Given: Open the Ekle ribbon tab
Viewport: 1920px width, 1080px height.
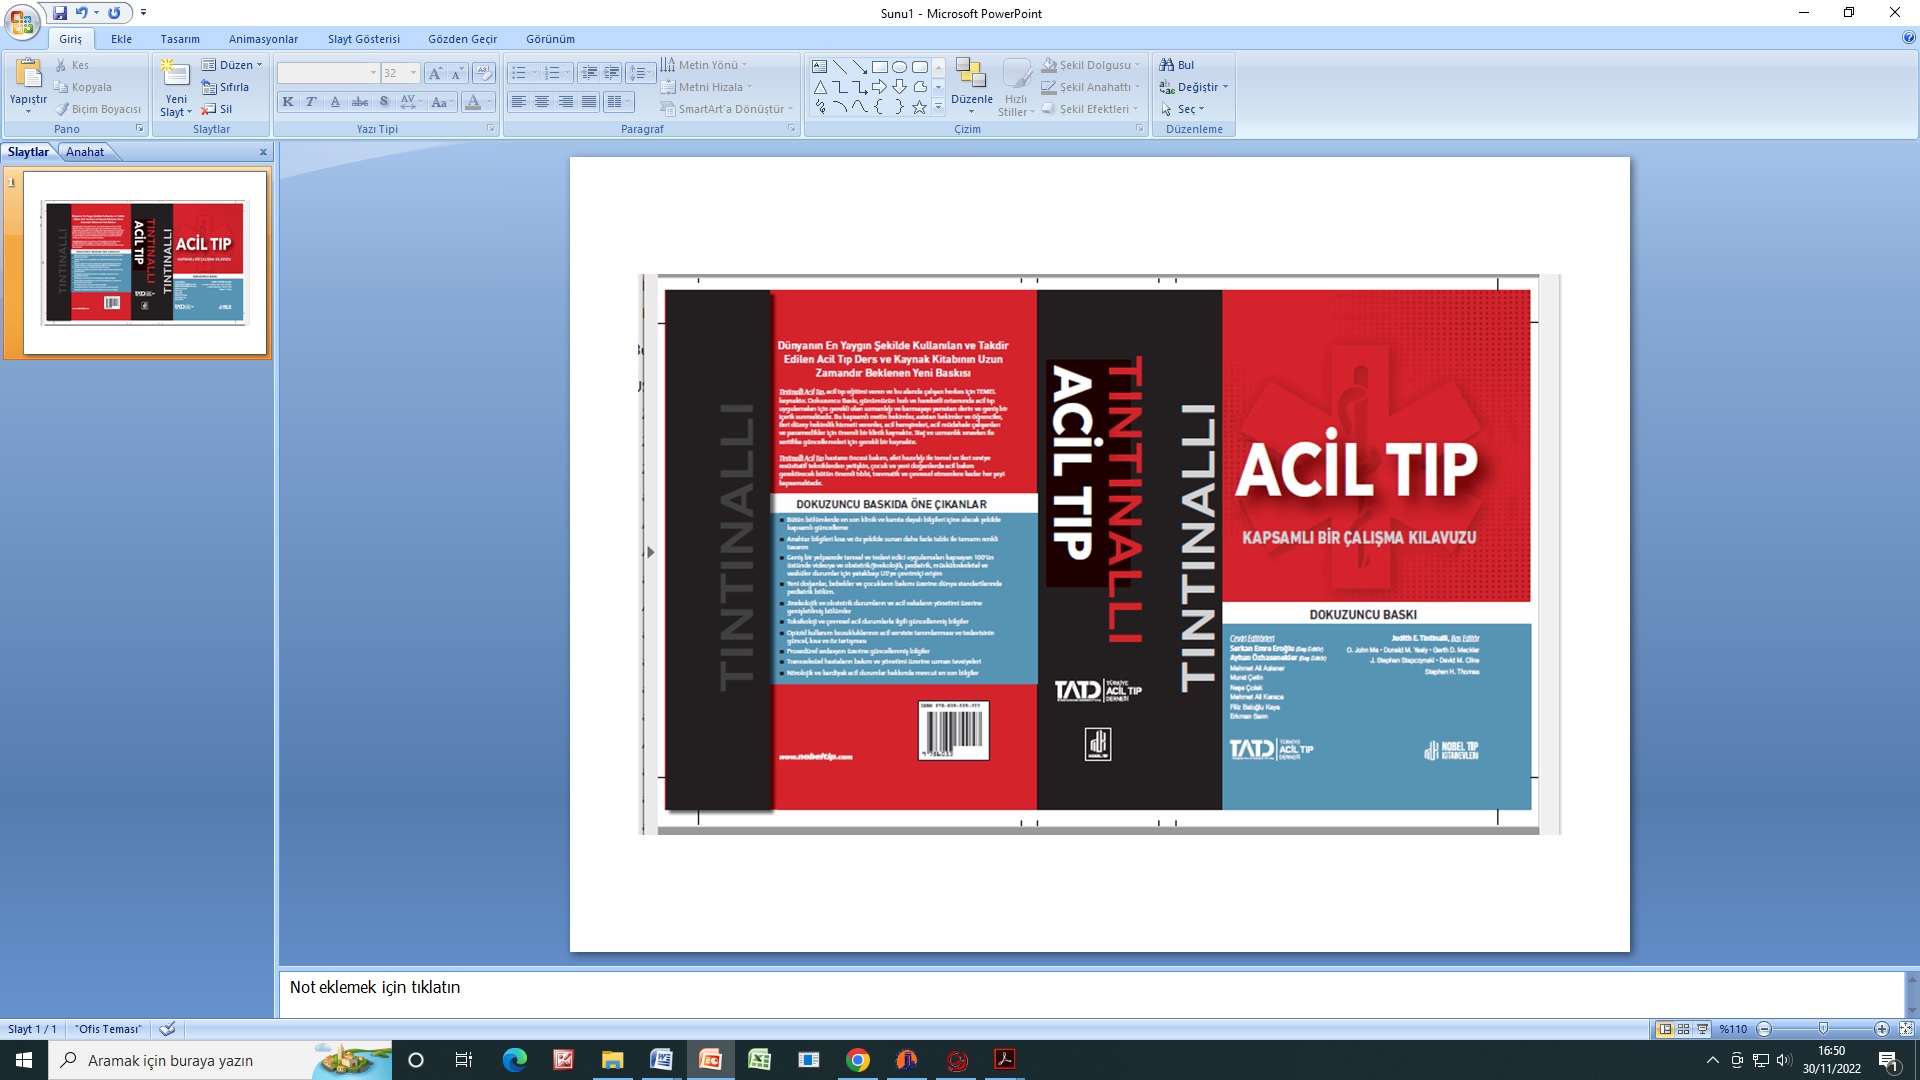Looking at the screenshot, I should (121, 39).
